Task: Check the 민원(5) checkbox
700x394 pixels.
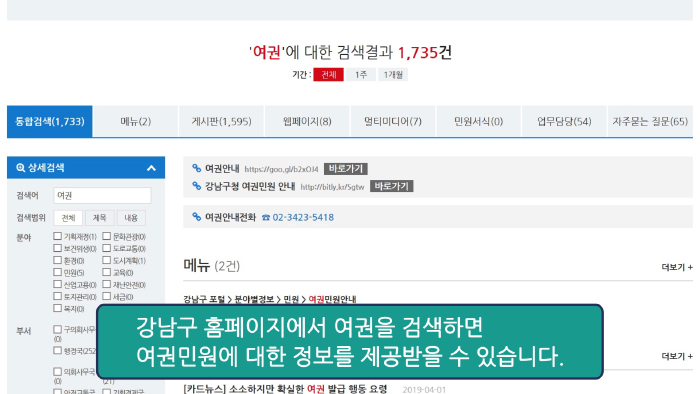Action: (58, 272)
